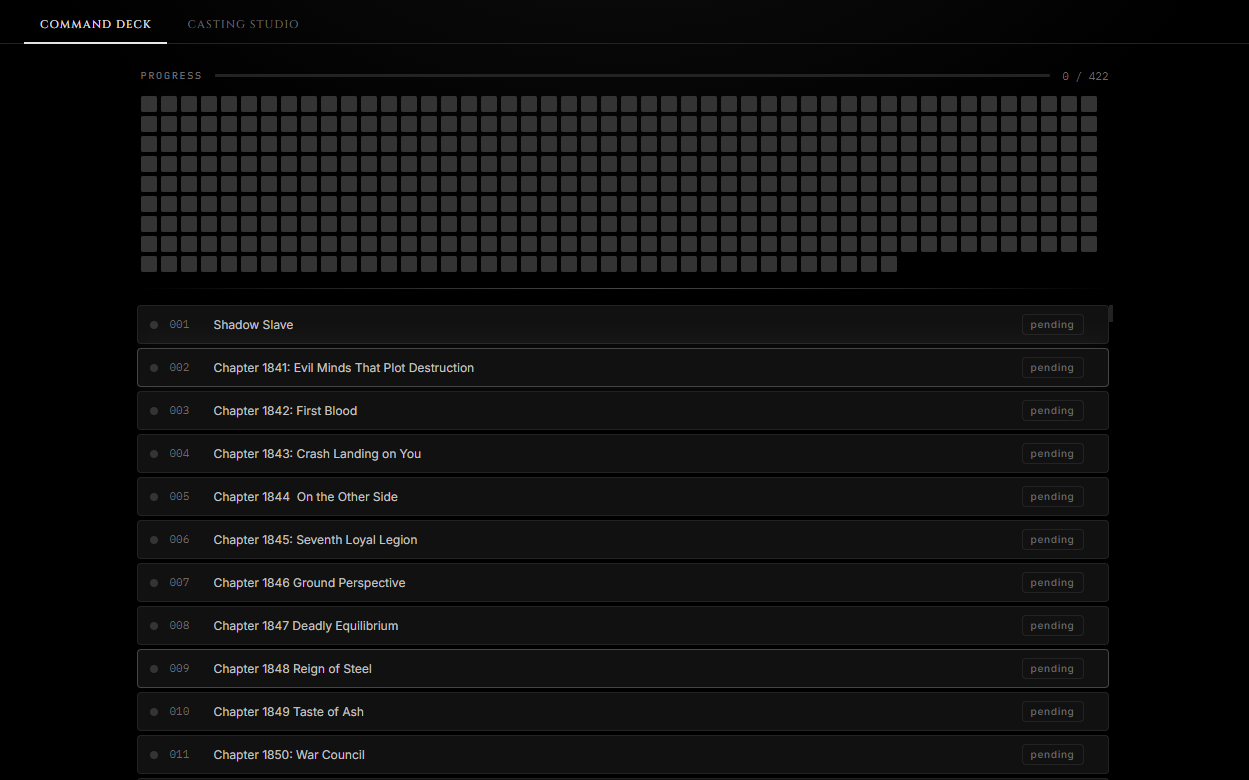Open Chapter 1847 Deadly Equilibrium
The width and height of the screenshot is (1249, 780).
(x=623, y=626)
